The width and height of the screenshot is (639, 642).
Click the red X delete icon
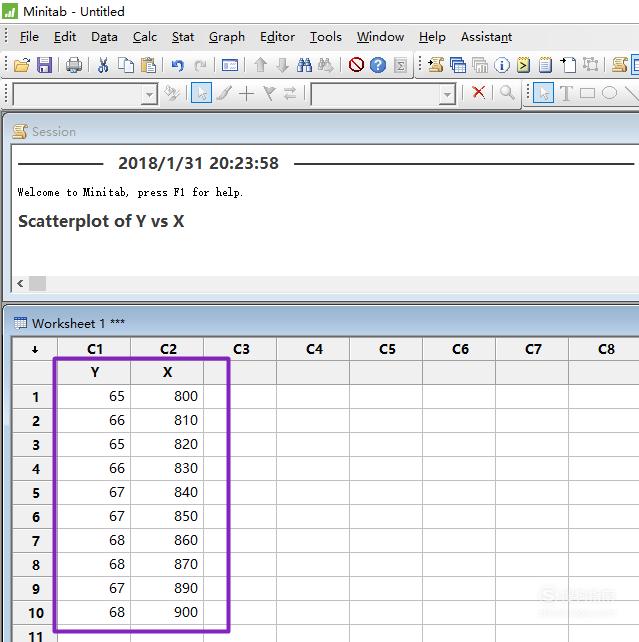(479, 92)
